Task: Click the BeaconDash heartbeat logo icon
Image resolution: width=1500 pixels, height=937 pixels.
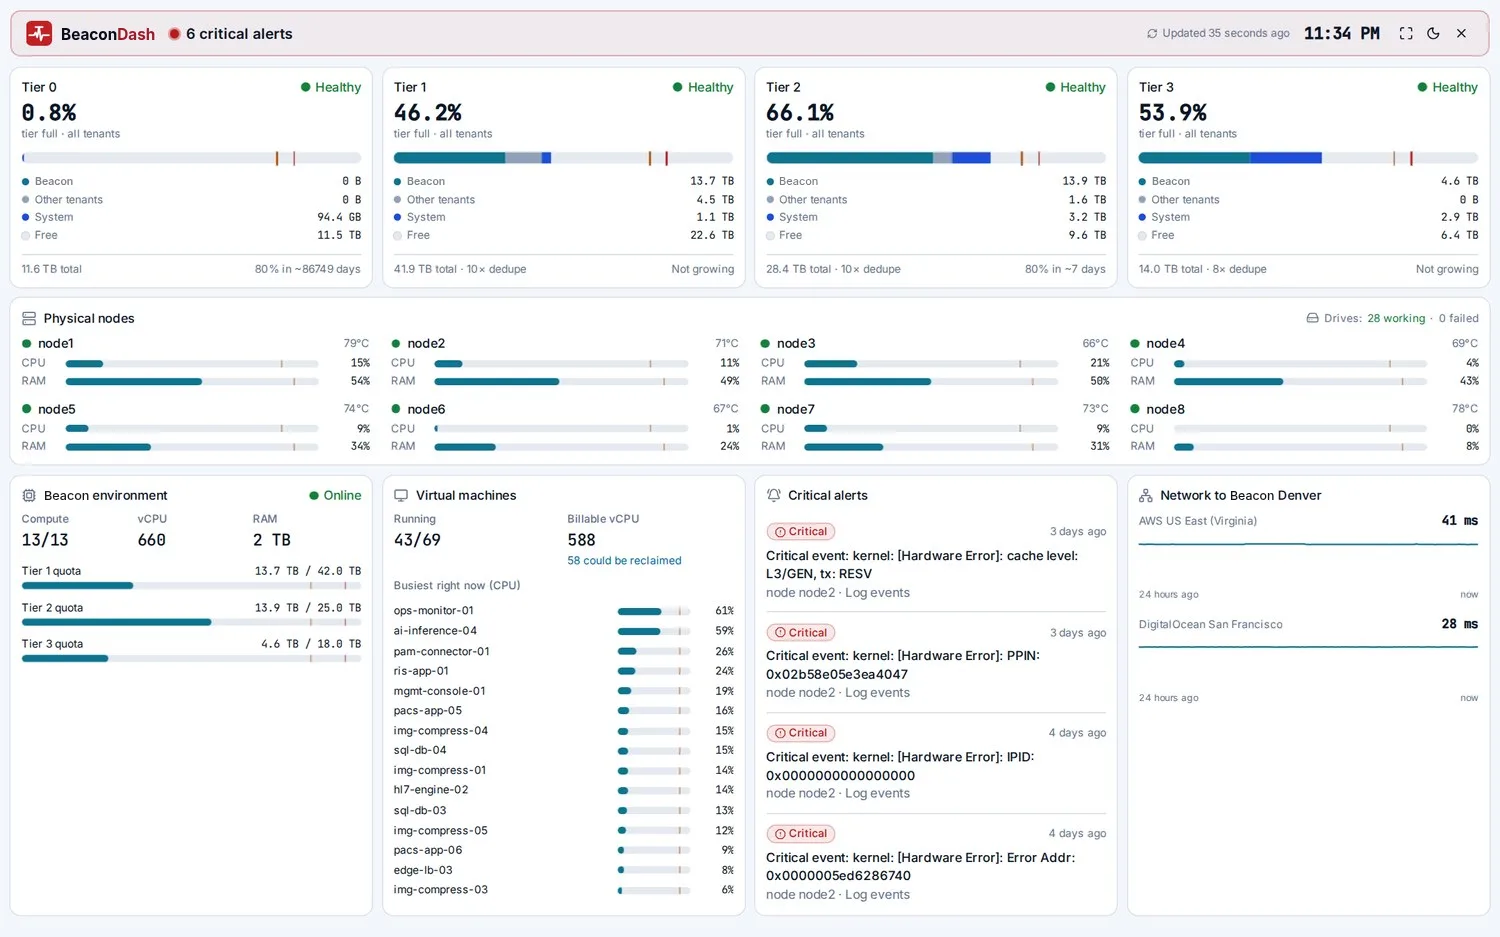Action: tap(39, 33)
